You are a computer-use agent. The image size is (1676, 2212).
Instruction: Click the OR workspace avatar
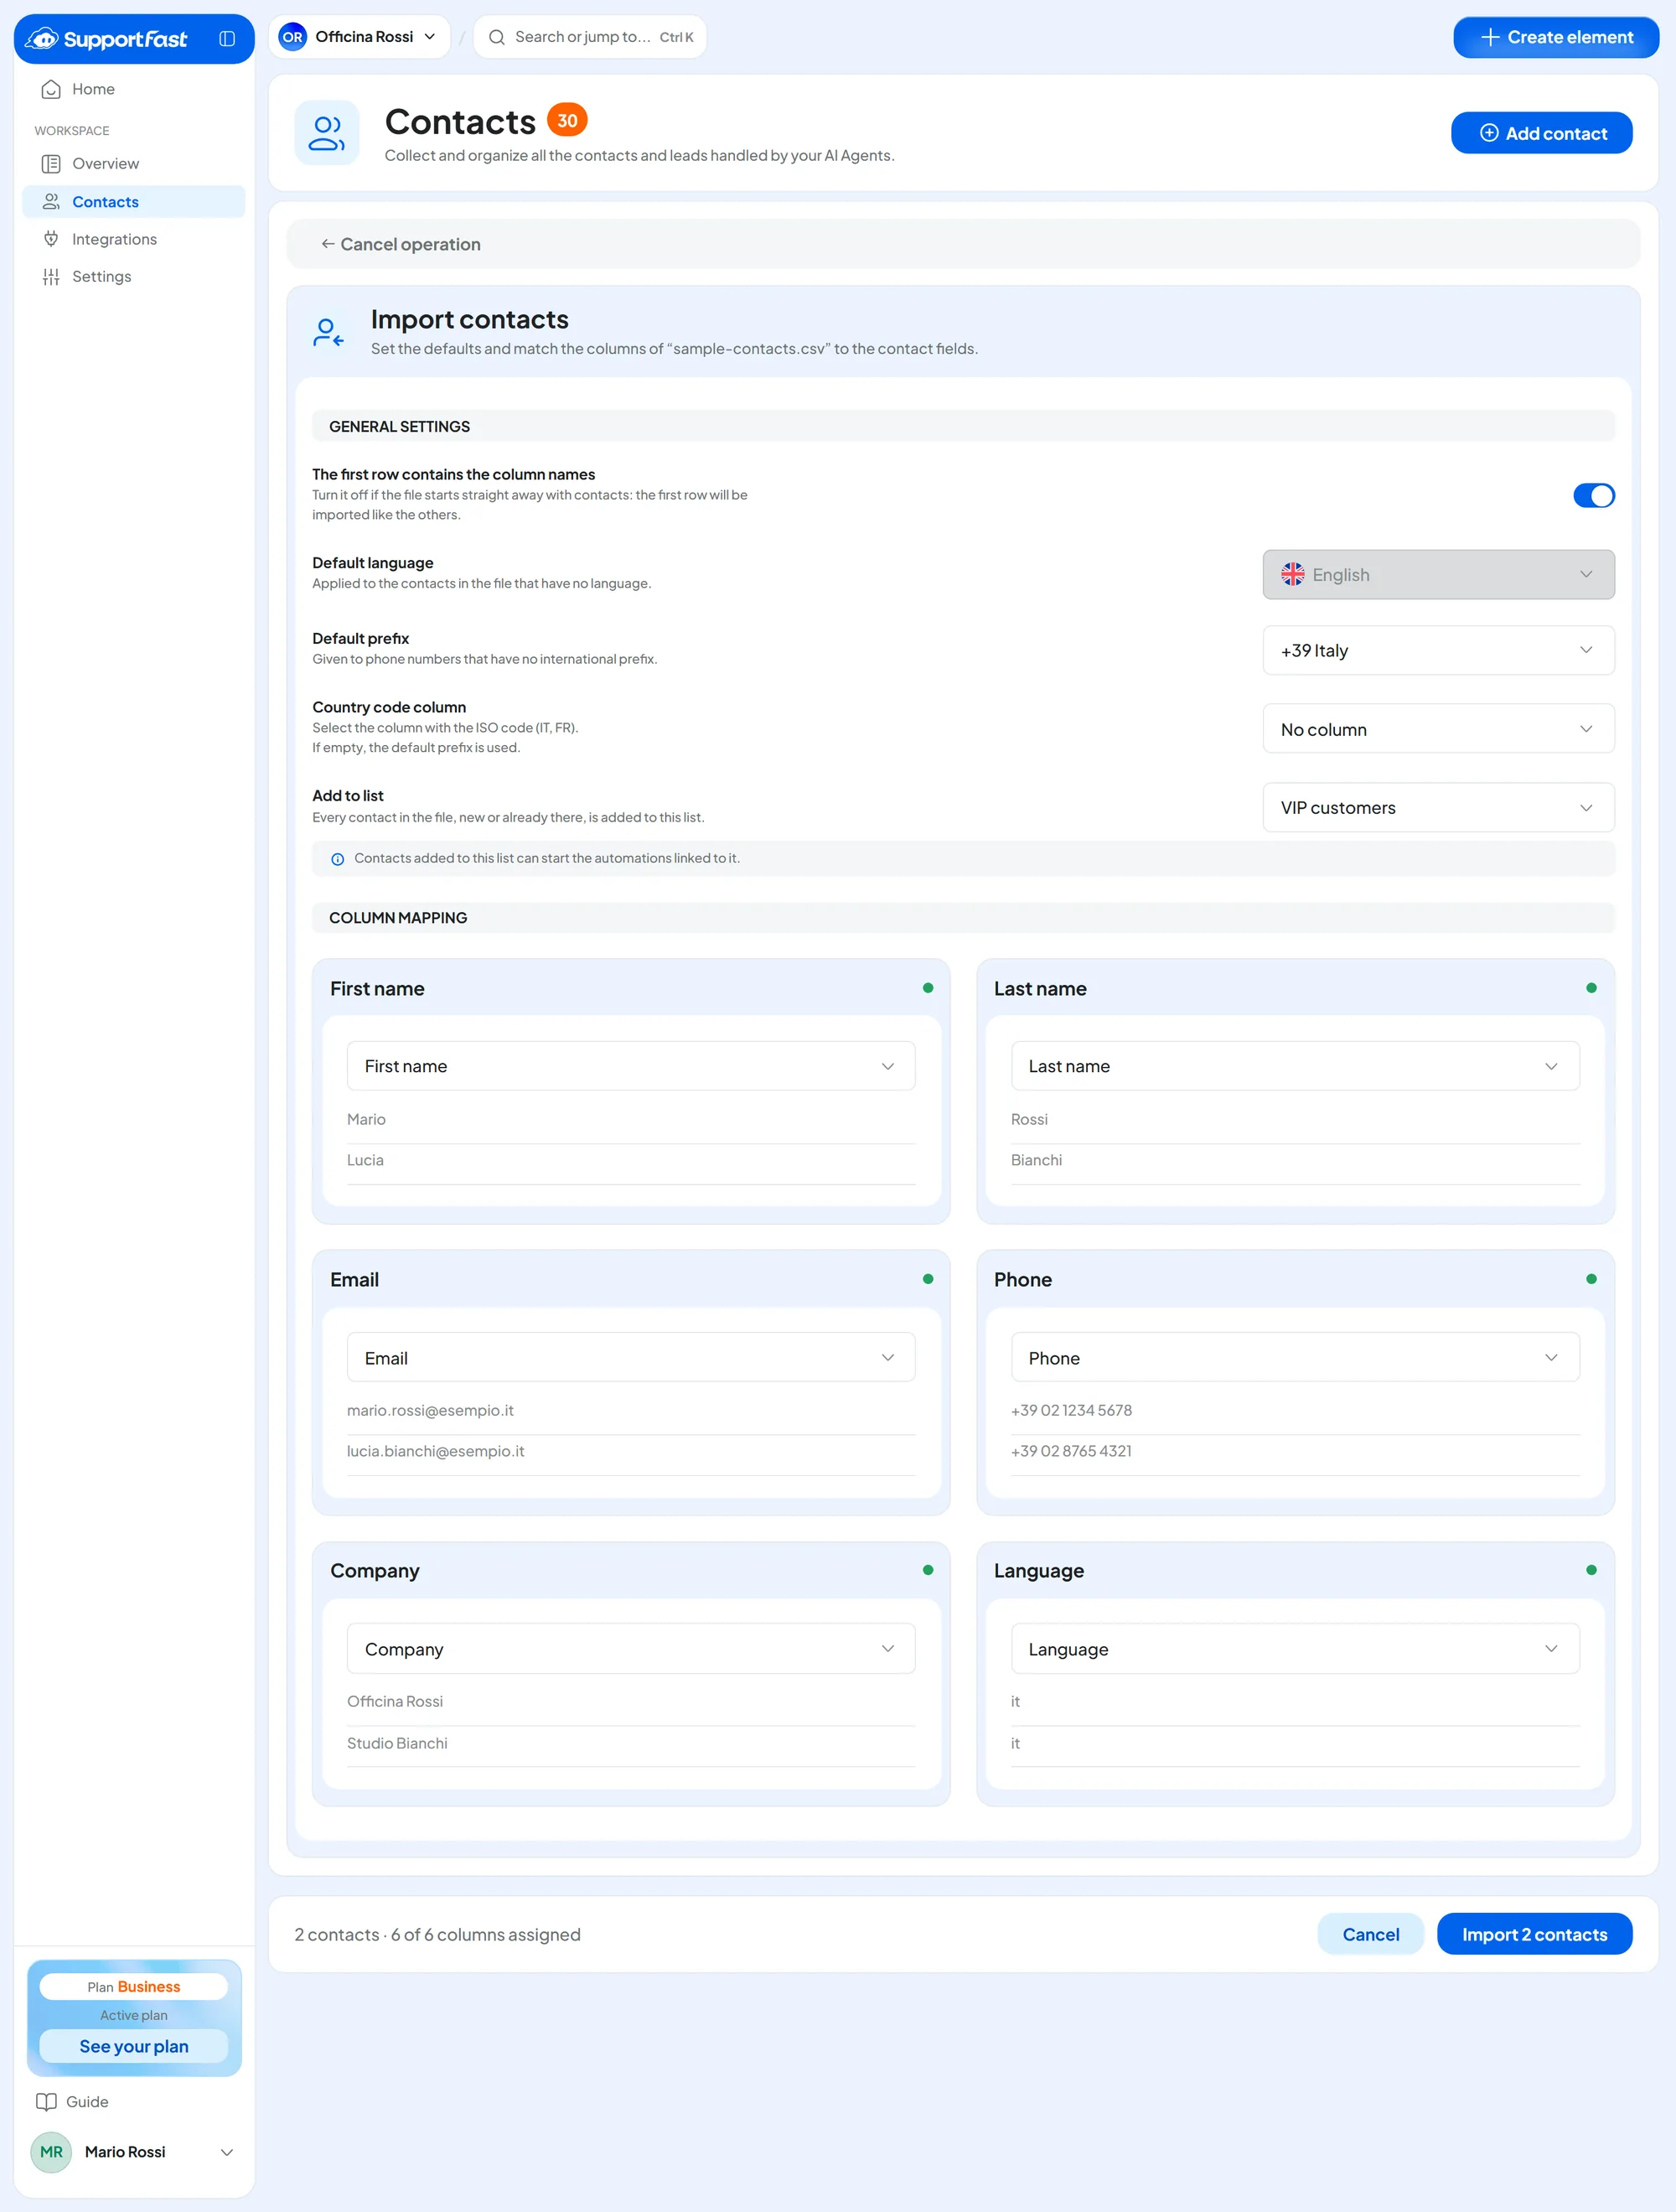click(x=292, y=37)
